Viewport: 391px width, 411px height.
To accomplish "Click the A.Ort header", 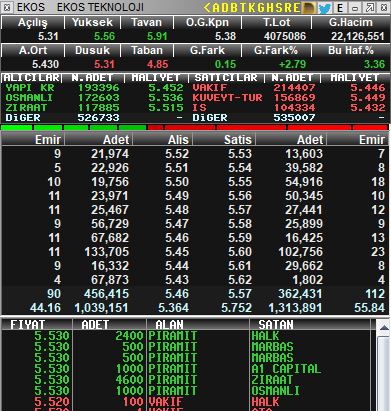I will pos(33,50).
